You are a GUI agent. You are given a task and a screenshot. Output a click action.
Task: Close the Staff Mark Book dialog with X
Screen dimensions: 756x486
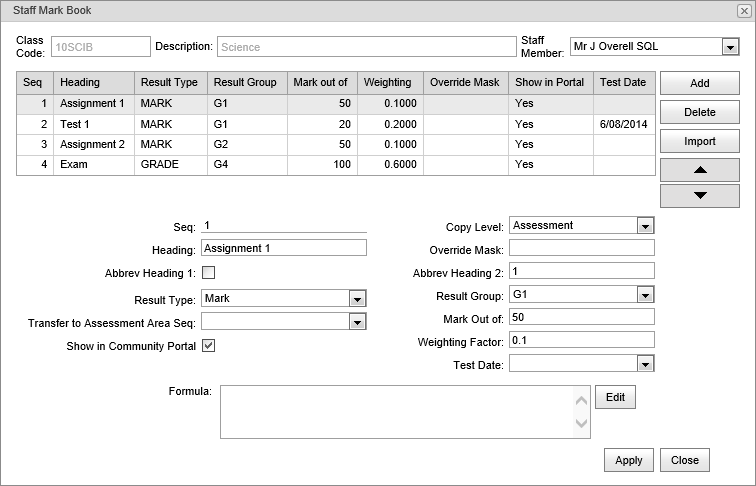pyautogui.click(x=744, y=11)
